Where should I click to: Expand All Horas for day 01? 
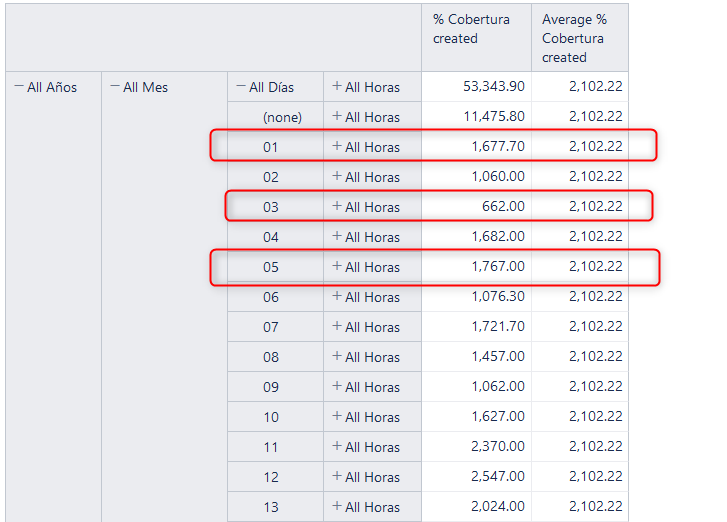pos(337,146)
